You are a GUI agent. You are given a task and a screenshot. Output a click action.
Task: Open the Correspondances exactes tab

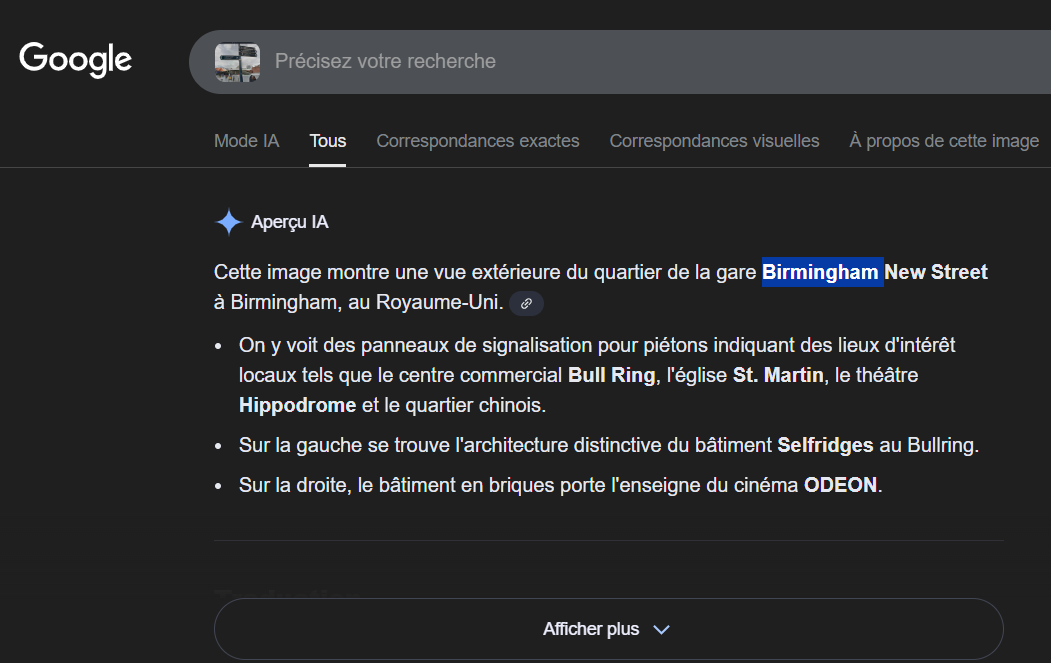click(x=478, y=141)
